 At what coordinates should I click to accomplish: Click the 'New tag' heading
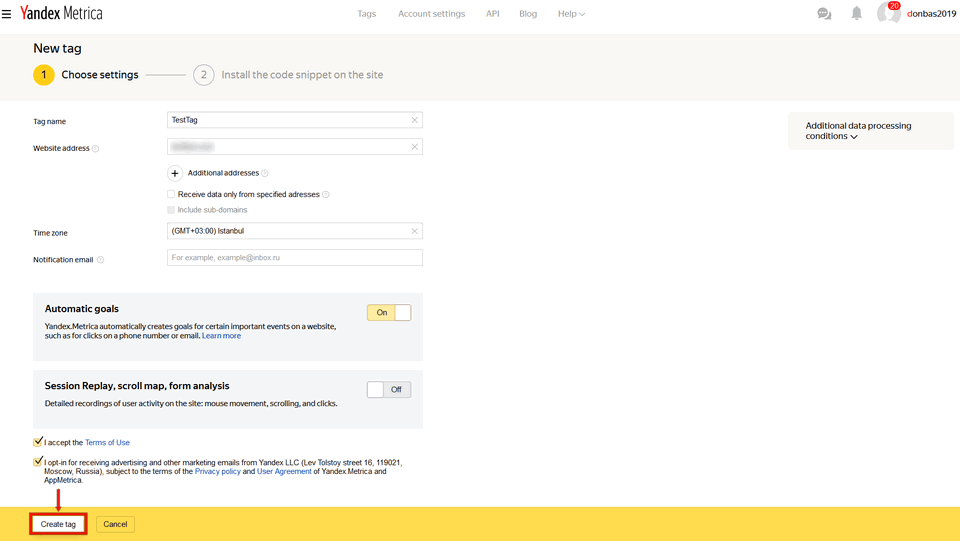coord(58,48)
